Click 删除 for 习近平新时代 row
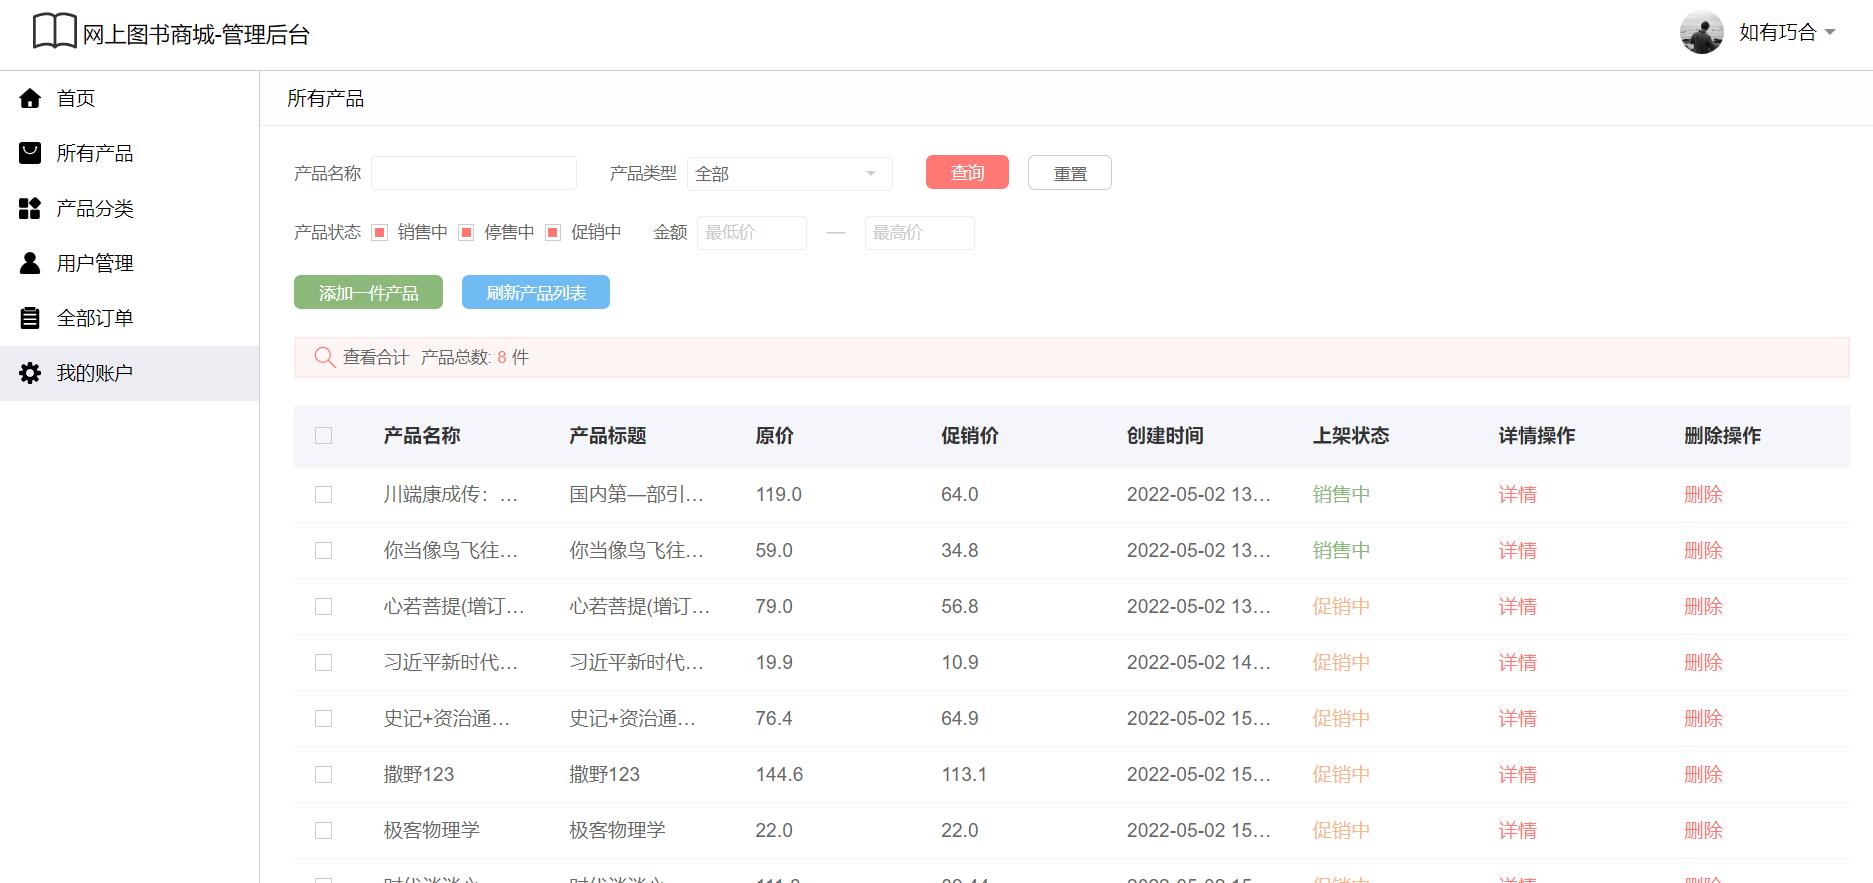Image resolution: width=1873 pixels, height=883 pixels. (x=1703, y=662)
